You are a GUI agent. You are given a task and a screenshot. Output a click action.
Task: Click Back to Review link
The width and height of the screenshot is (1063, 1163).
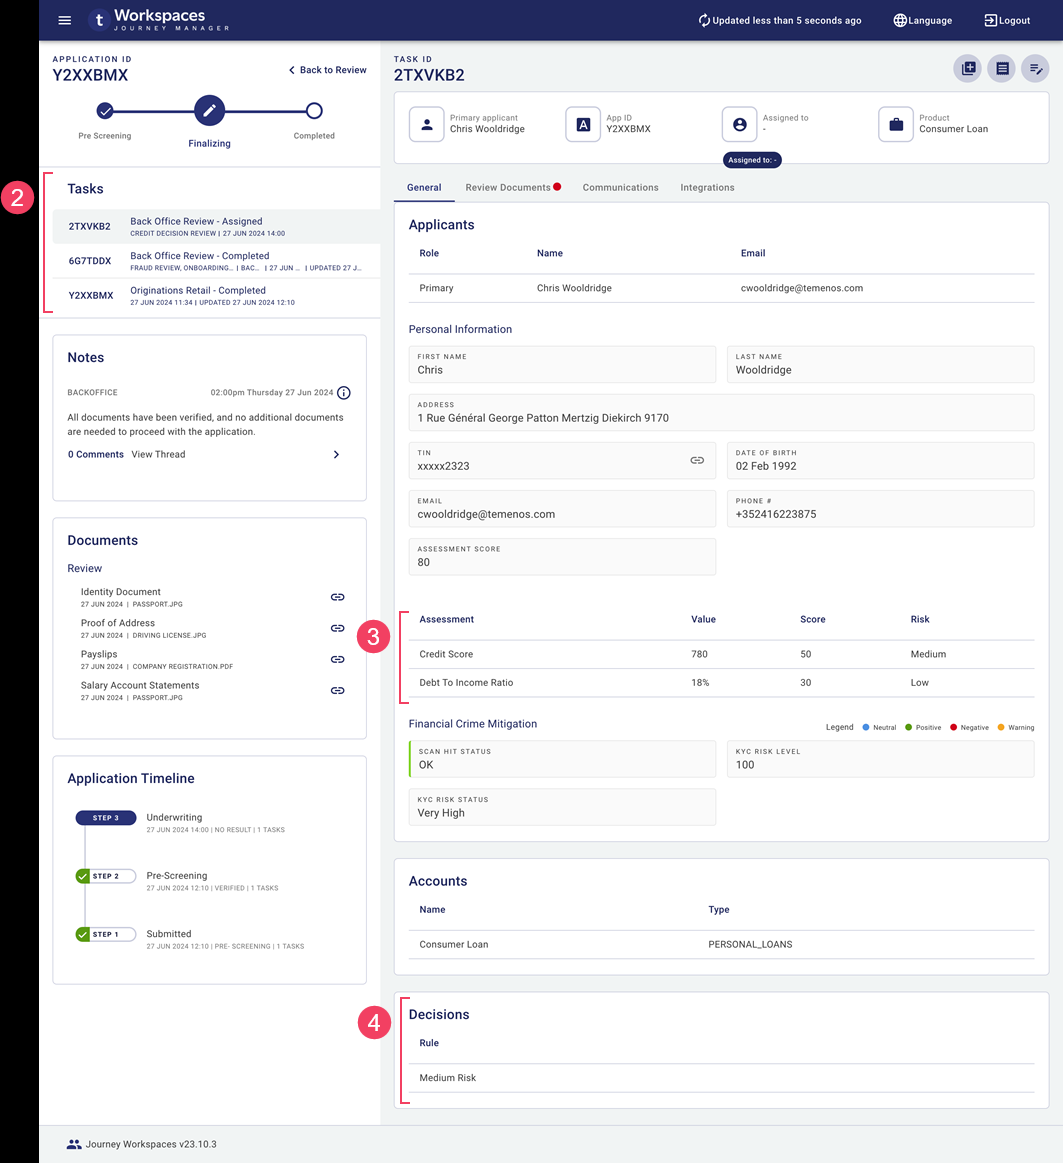pyautogui.click(x=327, y=70)
